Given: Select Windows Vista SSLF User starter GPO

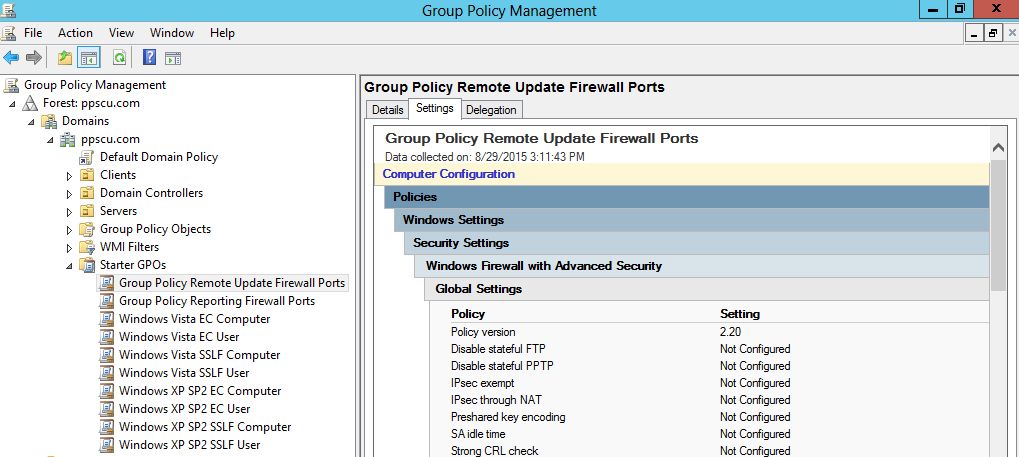Looking at the screenshot, I should [x=184, y=373].
